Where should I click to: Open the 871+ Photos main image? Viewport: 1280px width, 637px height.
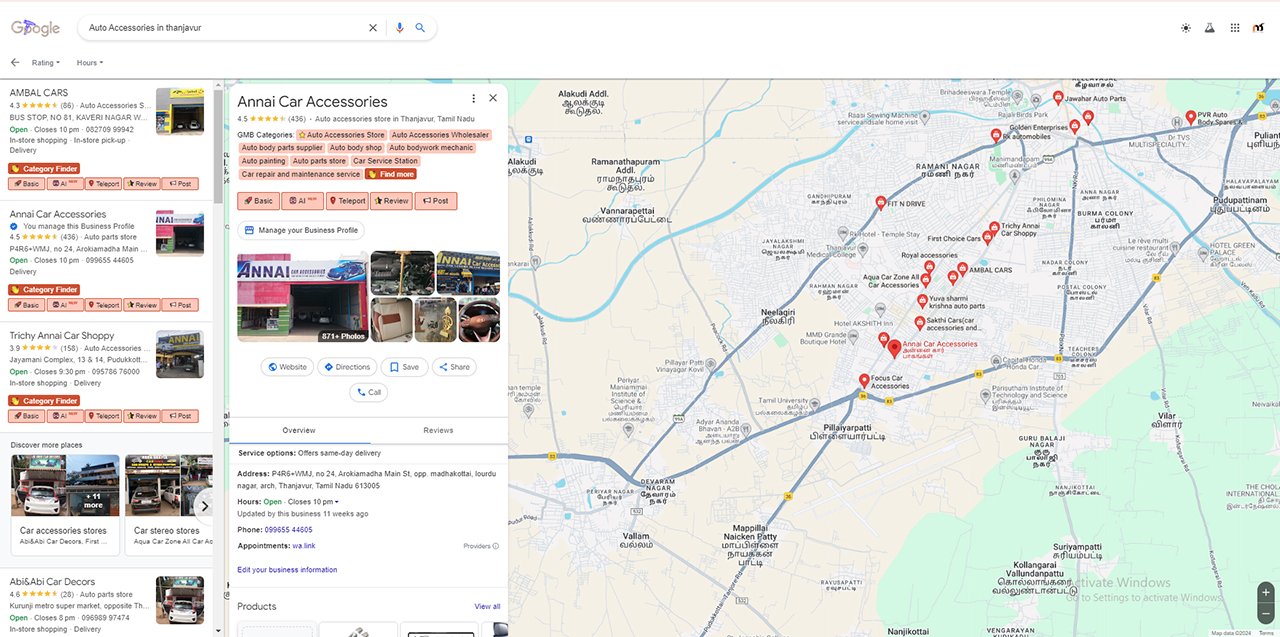click(x=302, y=296)
